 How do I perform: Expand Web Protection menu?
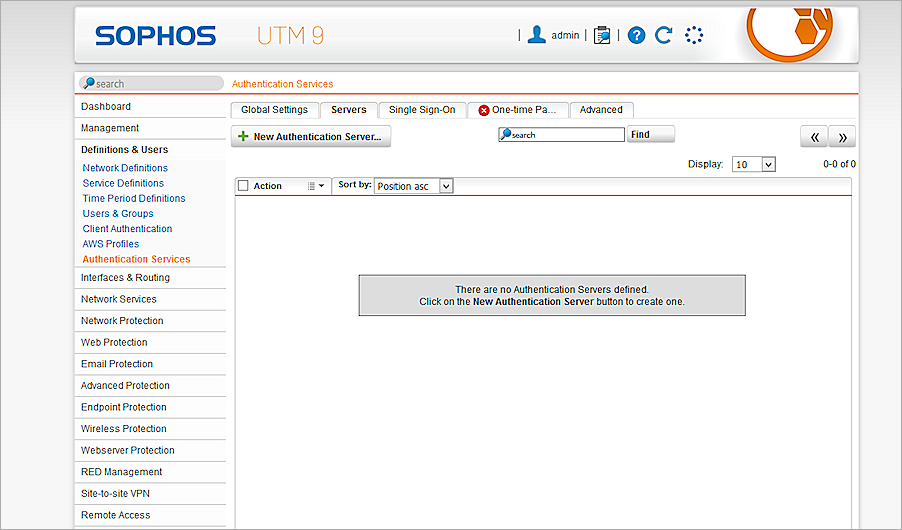click(x=150, y=342)
